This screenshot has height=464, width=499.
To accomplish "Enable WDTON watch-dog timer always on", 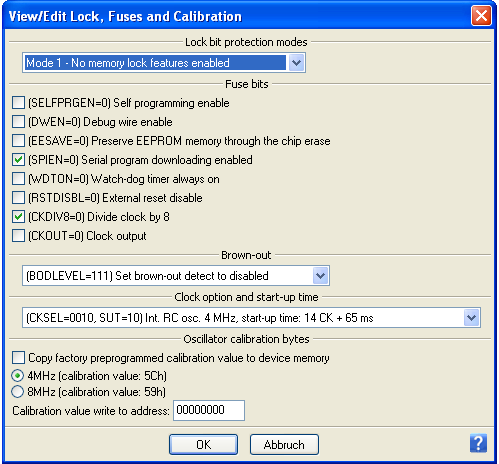I will point(18,179).
